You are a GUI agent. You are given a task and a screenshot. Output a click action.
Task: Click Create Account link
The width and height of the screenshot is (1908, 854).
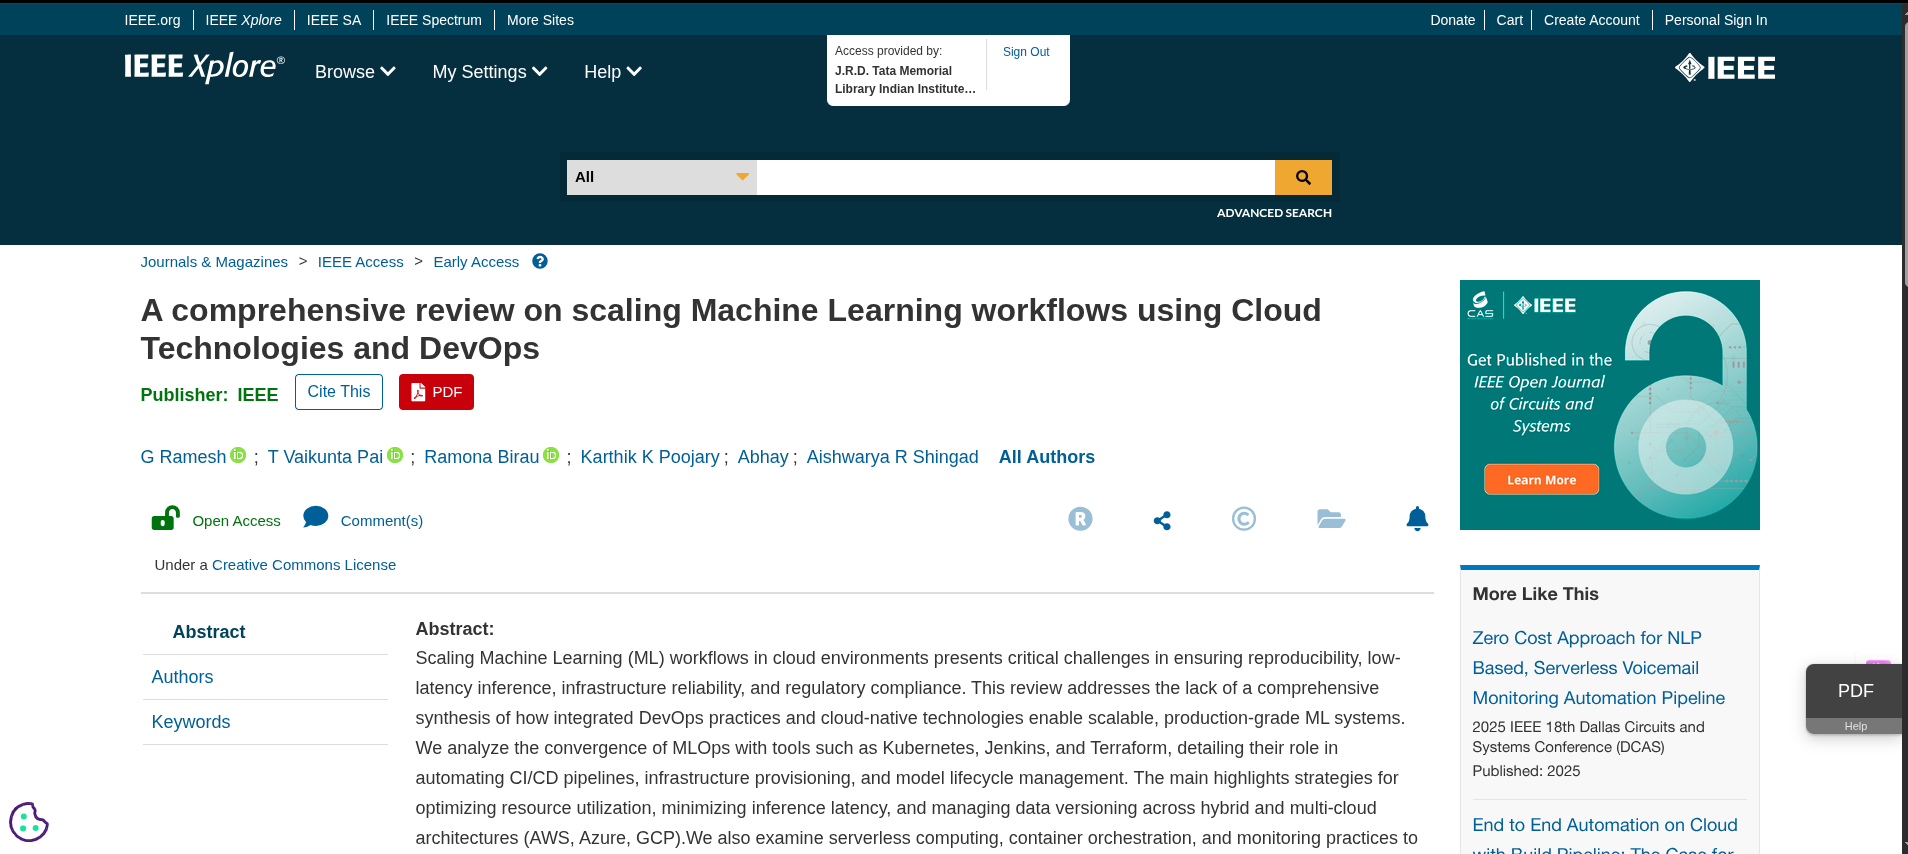[x=1591, y=20]
